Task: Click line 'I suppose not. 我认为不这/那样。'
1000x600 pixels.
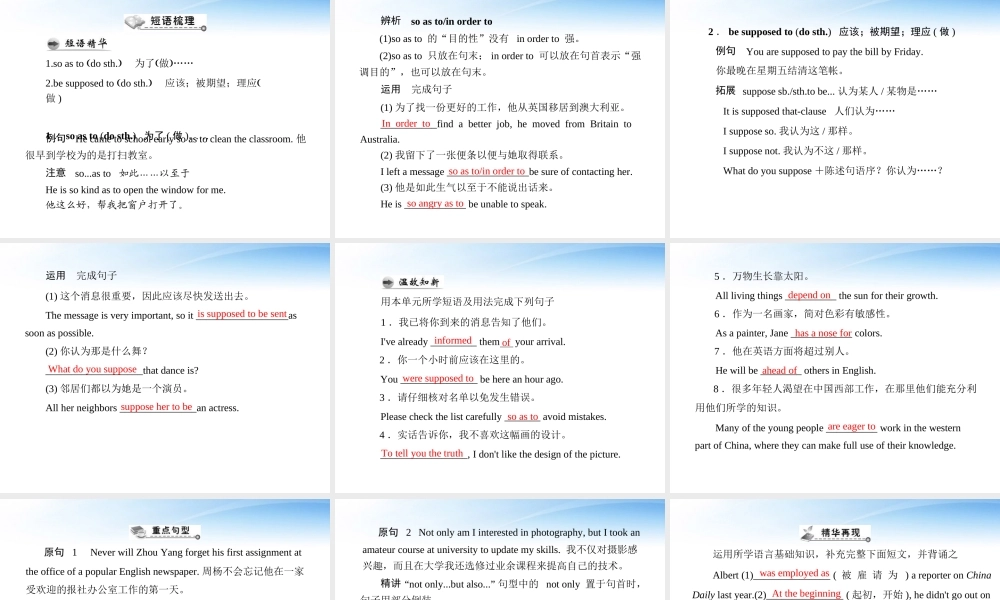Action: 795,150
